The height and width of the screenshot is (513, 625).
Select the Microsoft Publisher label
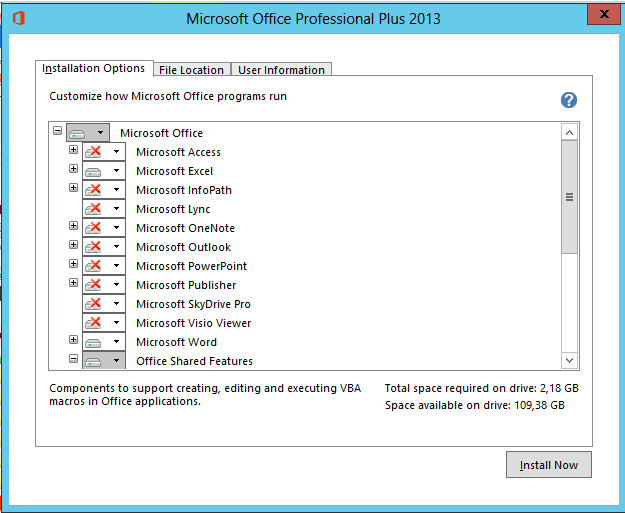tap(186, 285)
